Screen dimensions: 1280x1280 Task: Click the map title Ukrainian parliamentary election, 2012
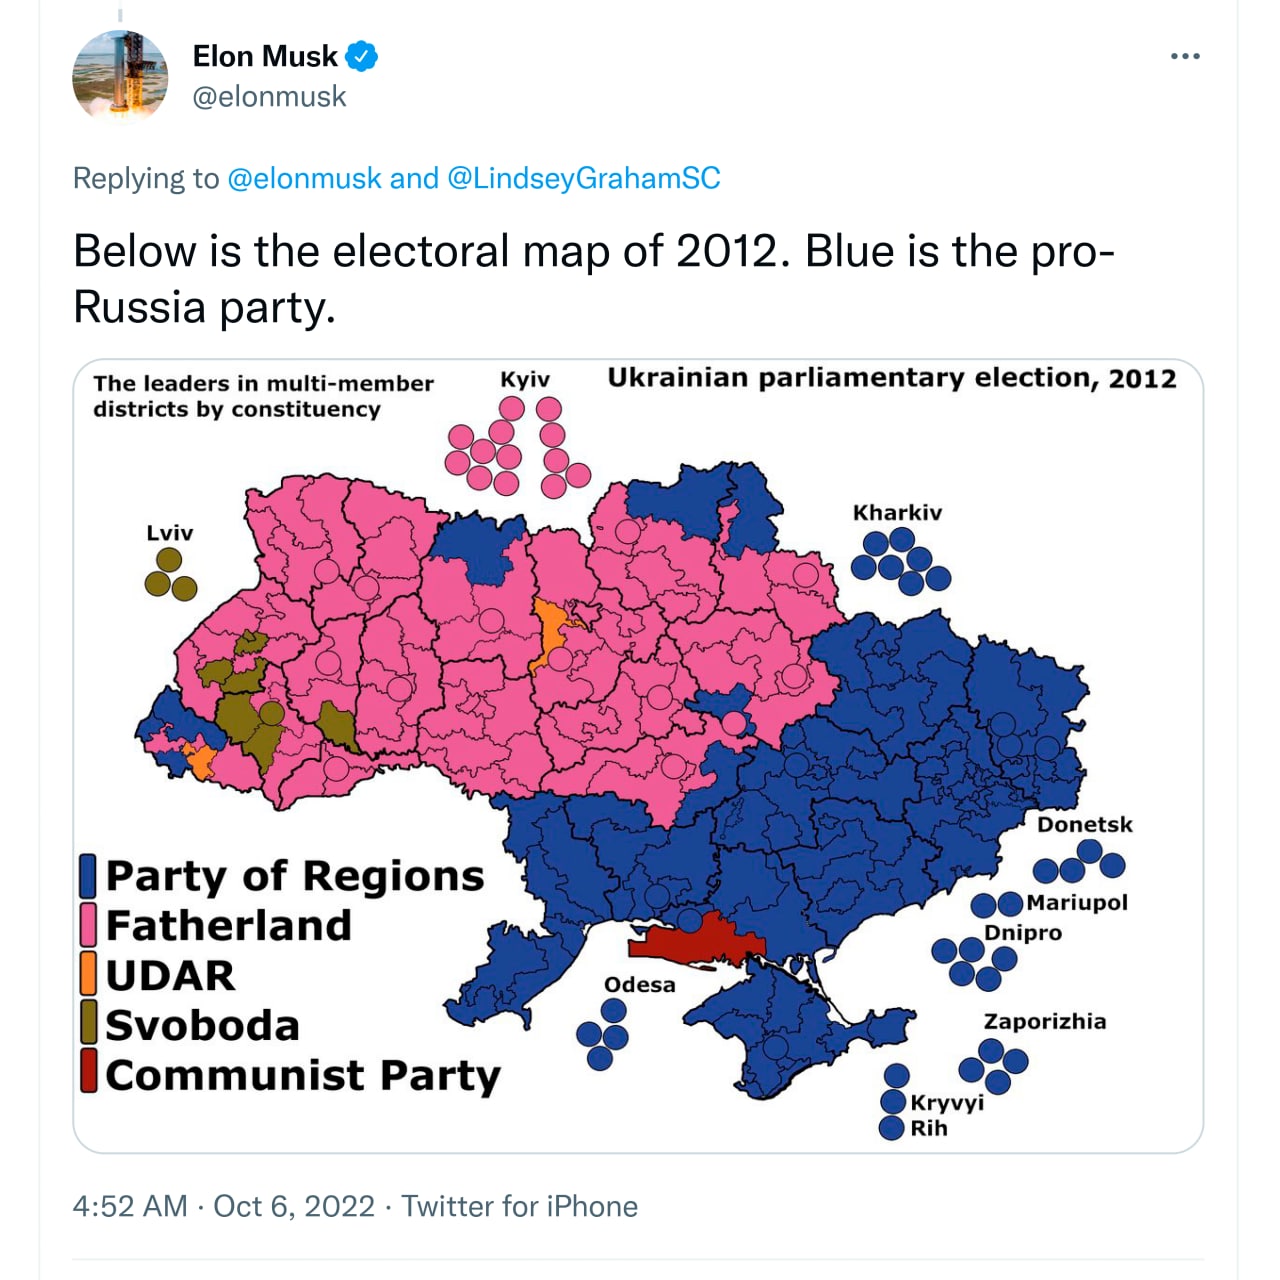[x=891, y=378]
